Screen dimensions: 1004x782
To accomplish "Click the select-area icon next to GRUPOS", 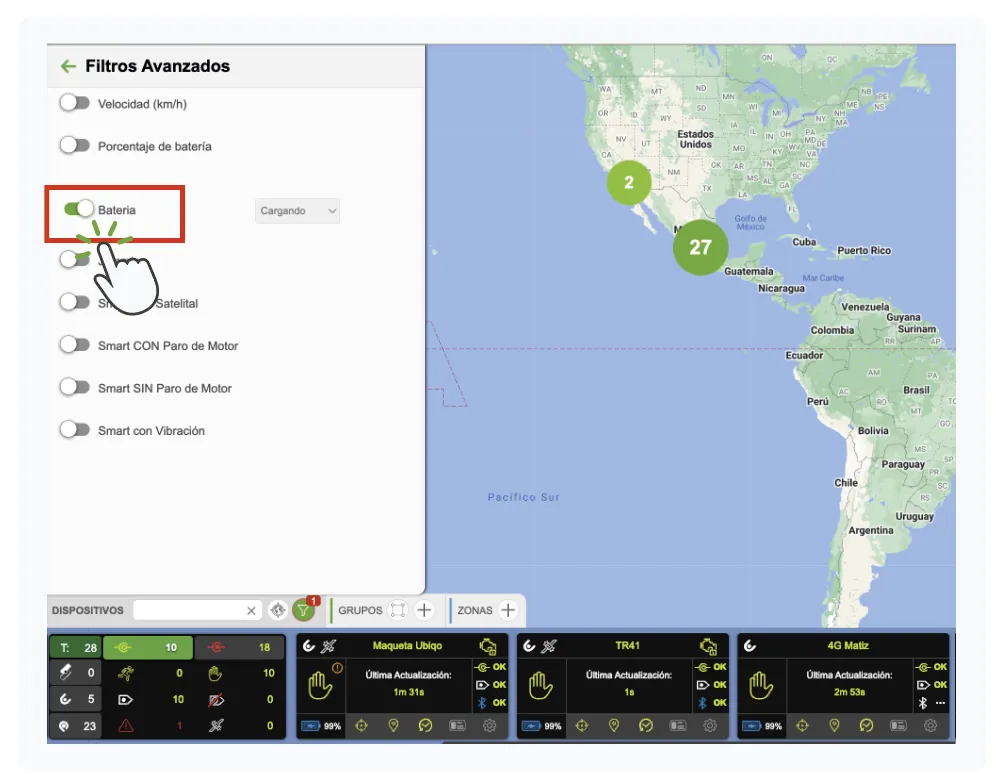I will pos(398,610).
